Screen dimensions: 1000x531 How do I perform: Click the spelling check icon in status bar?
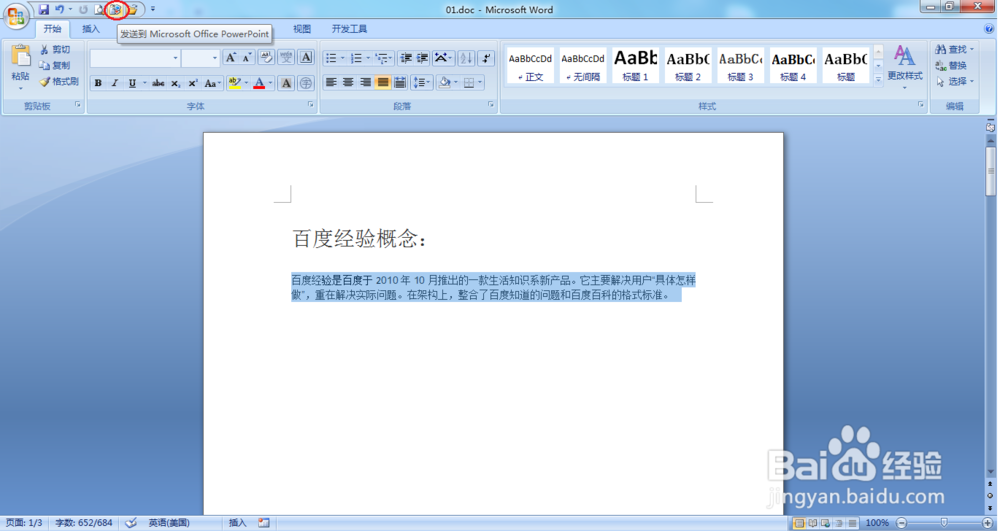click(x=131, y=523)
